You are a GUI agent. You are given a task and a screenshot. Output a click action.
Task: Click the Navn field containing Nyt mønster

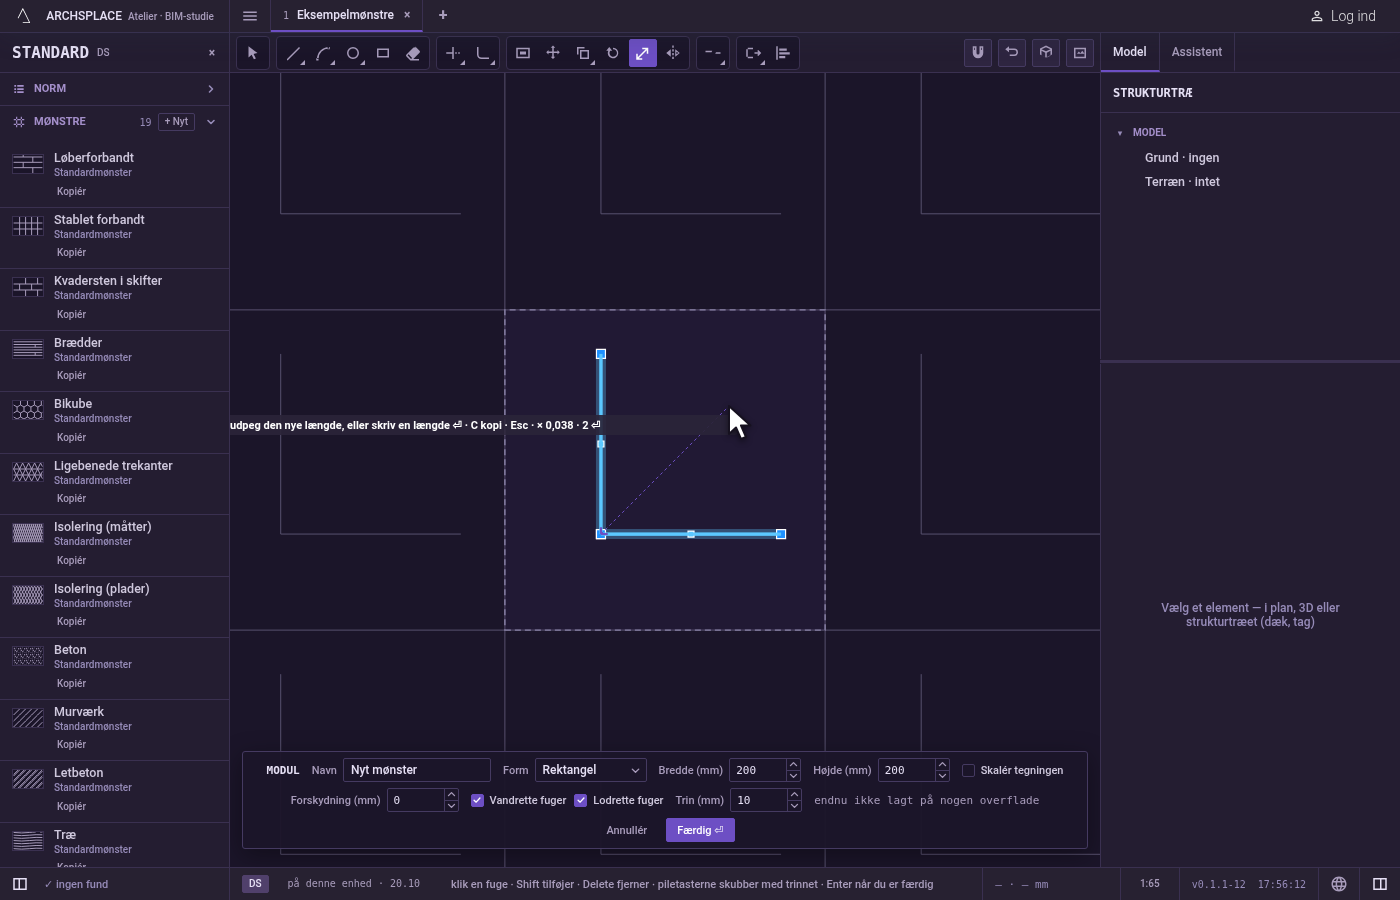(417, 770)
